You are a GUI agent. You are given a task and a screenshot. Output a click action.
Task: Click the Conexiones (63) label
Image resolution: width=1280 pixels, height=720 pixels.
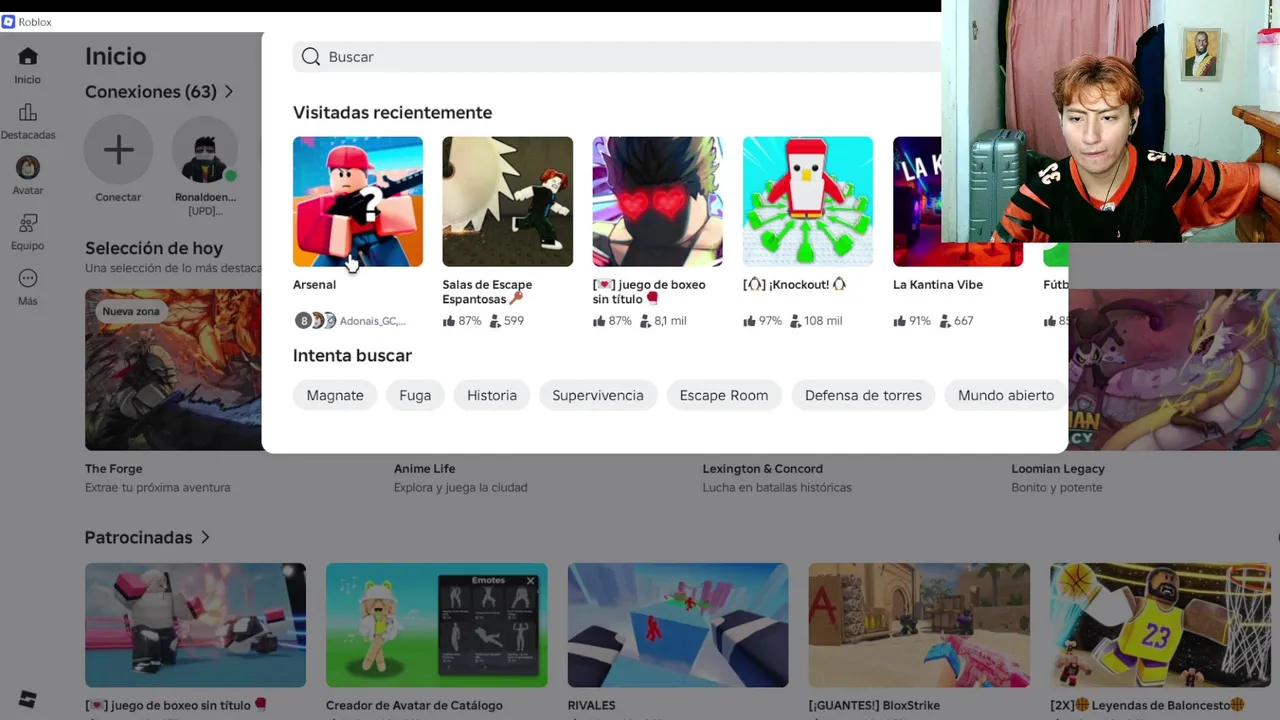151,92
